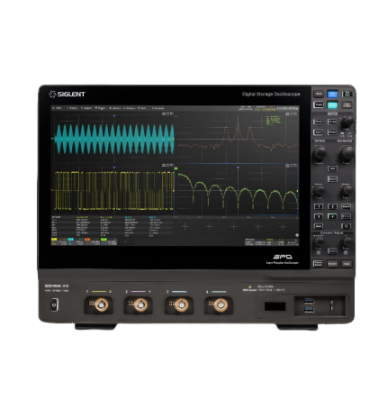Open the yellow channel 1 descriptor box
Screen dimensions: 388x418
coord(59,241)
